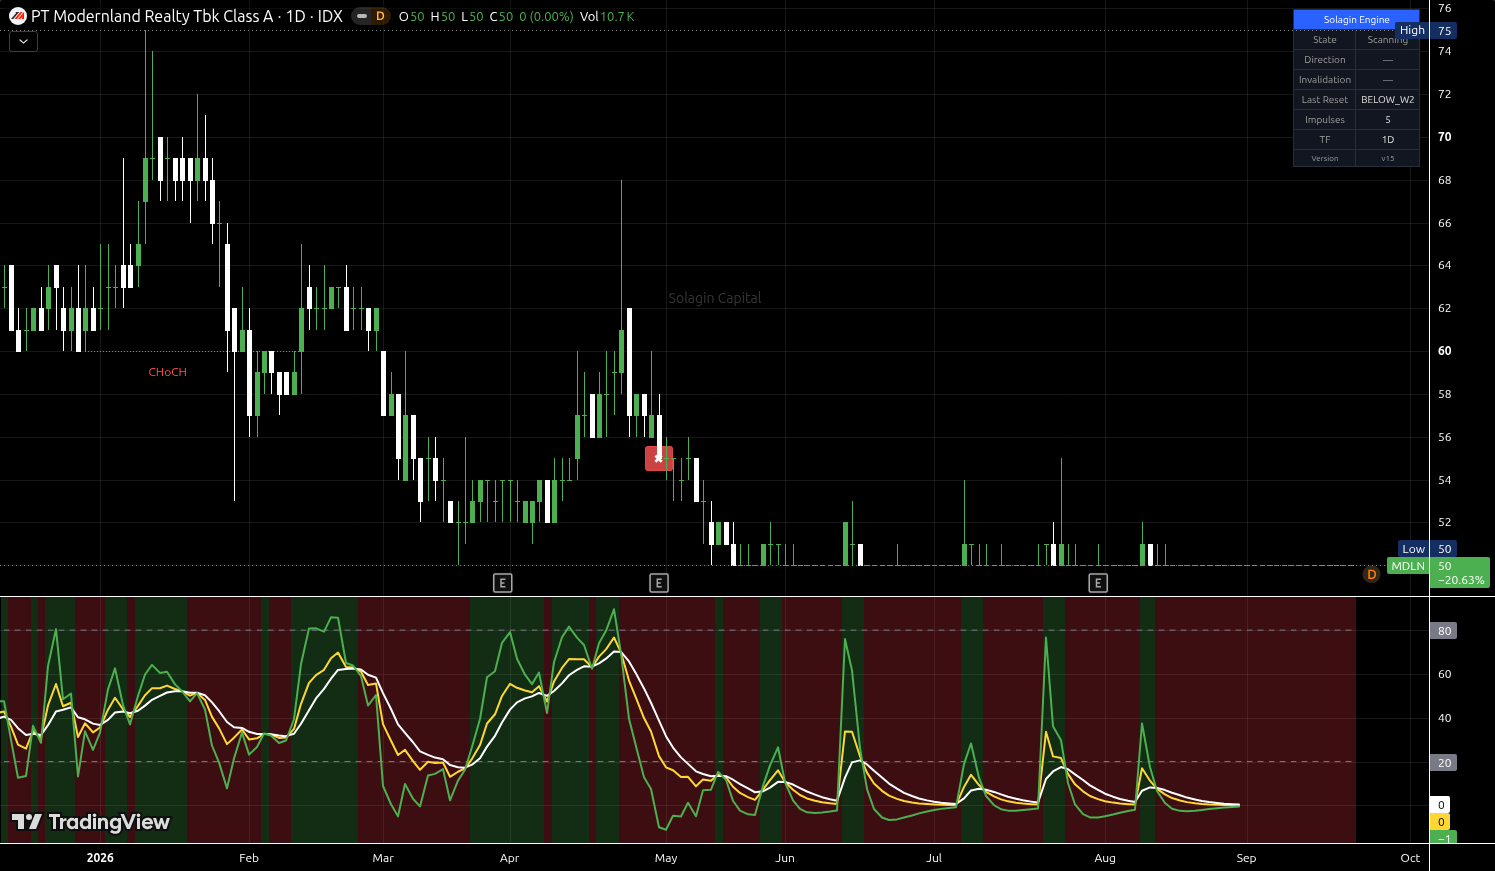Click the May label on time axis
Screen dimensions: 1495x871
pos(666,858)
